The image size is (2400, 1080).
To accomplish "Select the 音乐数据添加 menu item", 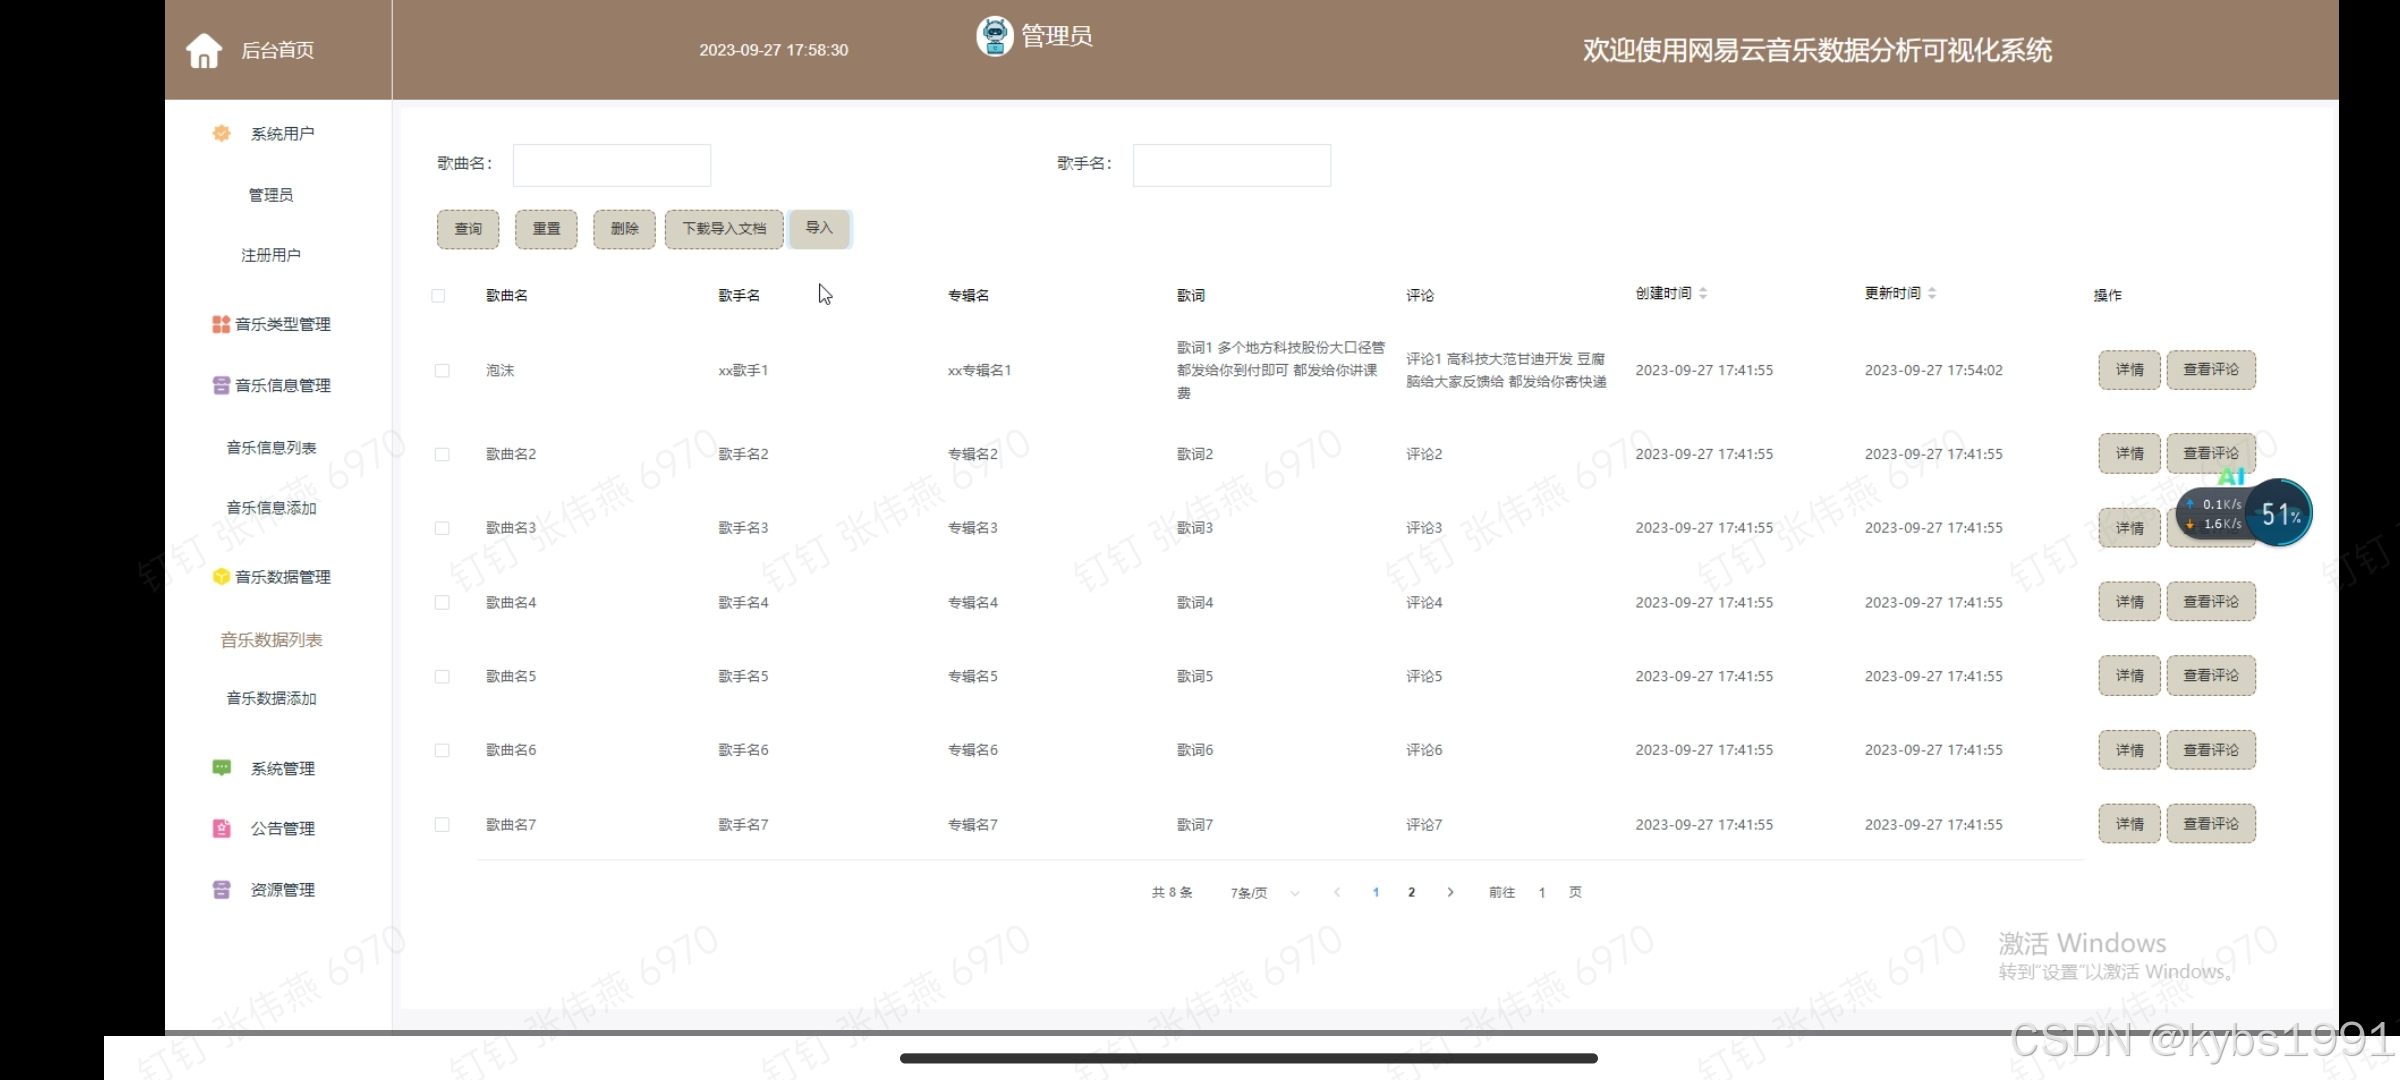I will [x=271, y=699].
